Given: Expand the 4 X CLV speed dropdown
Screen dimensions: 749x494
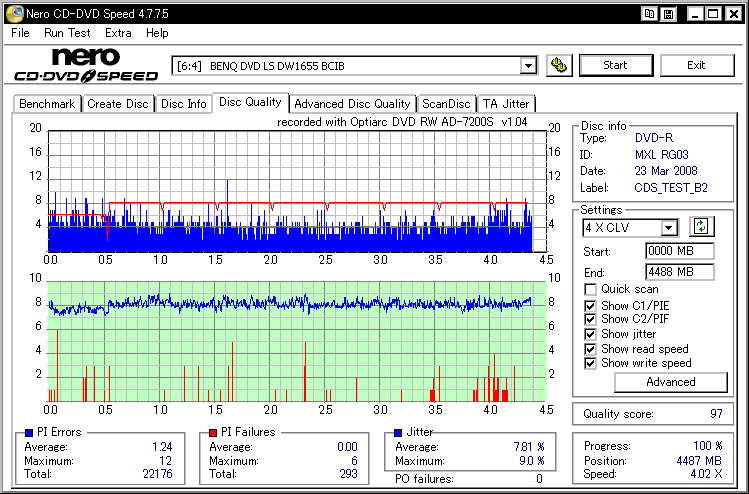Looking at the screenshot, I should [669, 228].
